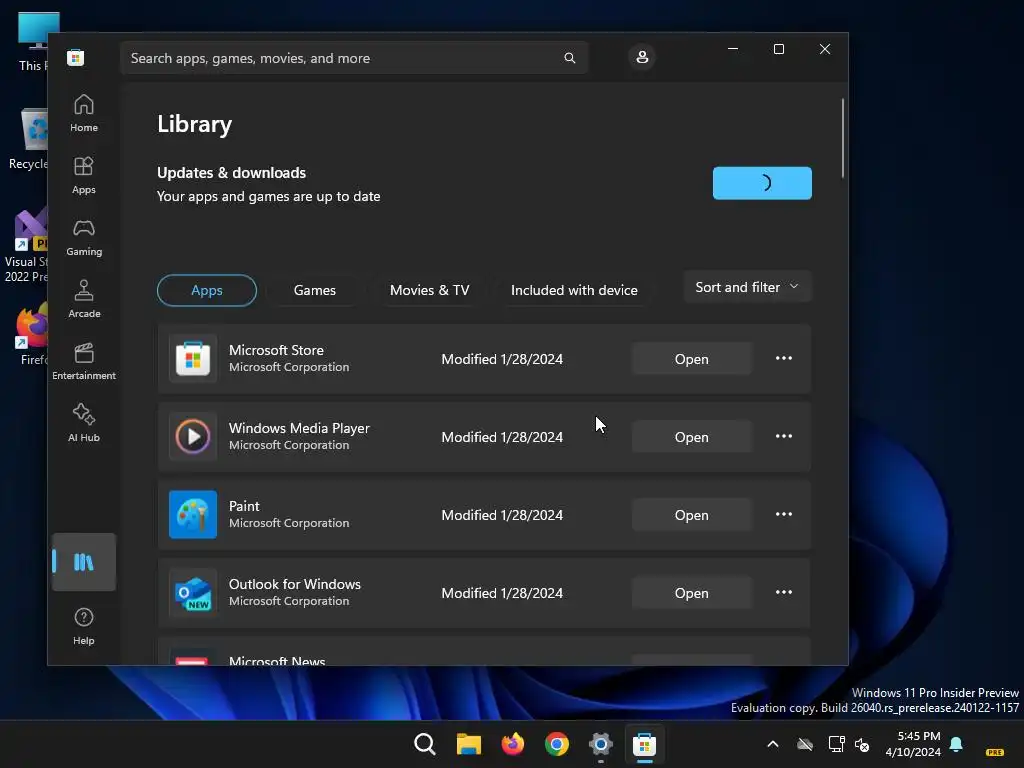
Task: Switch to Included with device tab
Action: point(574,290)
